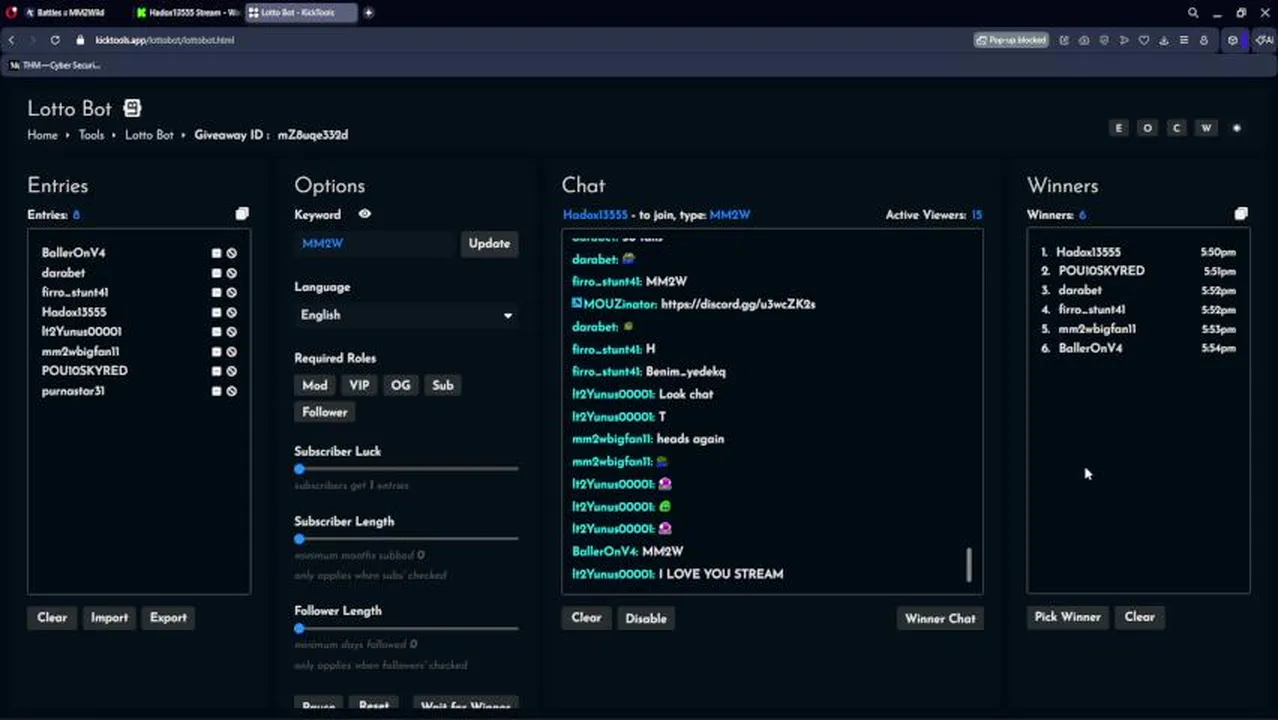The height and width of the screenshot is (720, 1278).
Task: Click the browser address bar URL
Action: [165, 40]
